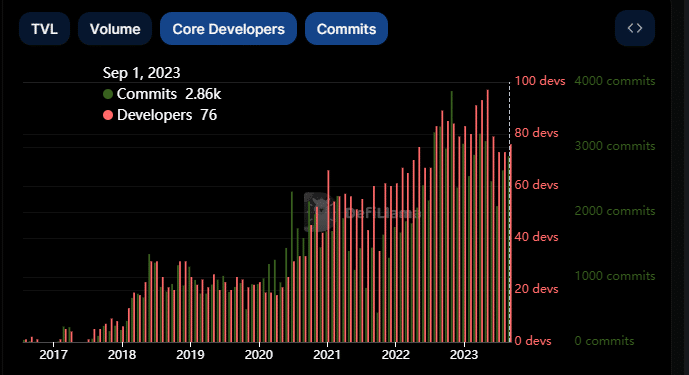Open the embed code icon button
This screenshot has width=689, height=375.
635,29
